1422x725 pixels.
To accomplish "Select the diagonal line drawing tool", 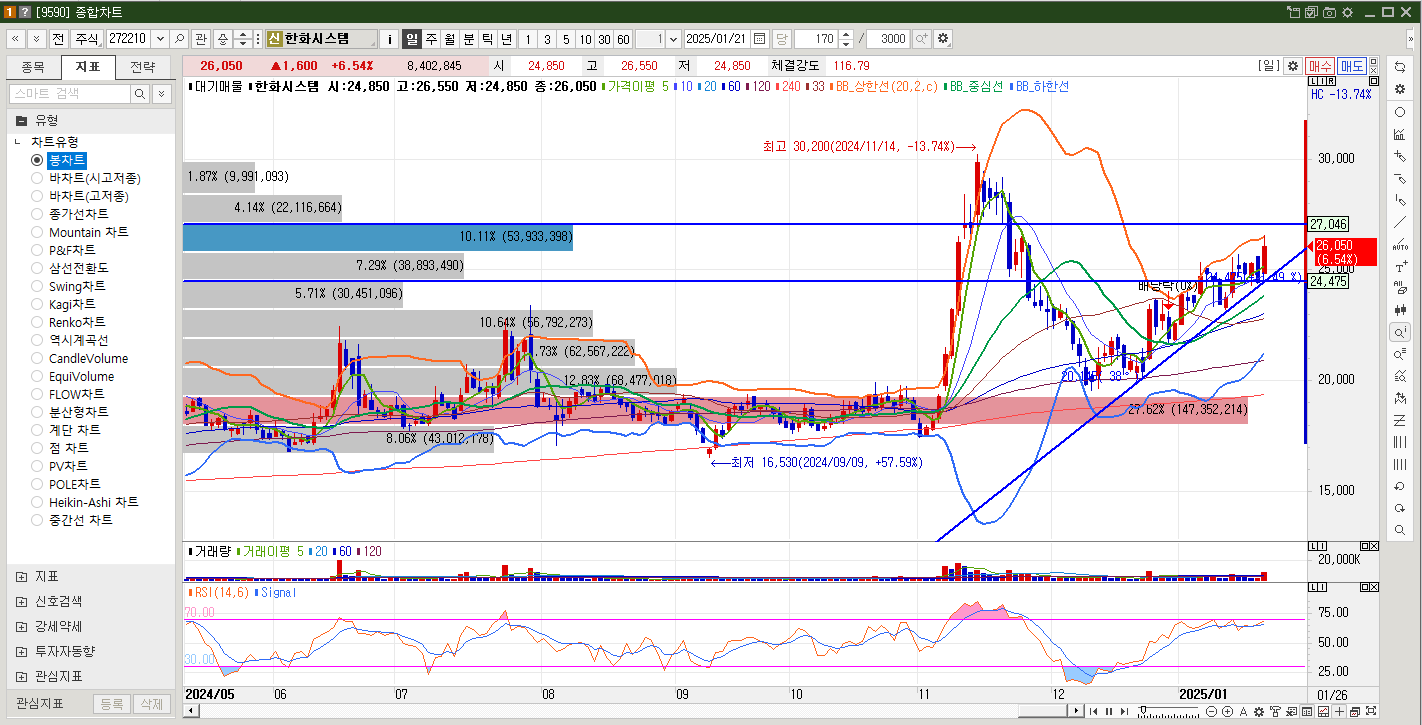I will (x=1399, y=222).
